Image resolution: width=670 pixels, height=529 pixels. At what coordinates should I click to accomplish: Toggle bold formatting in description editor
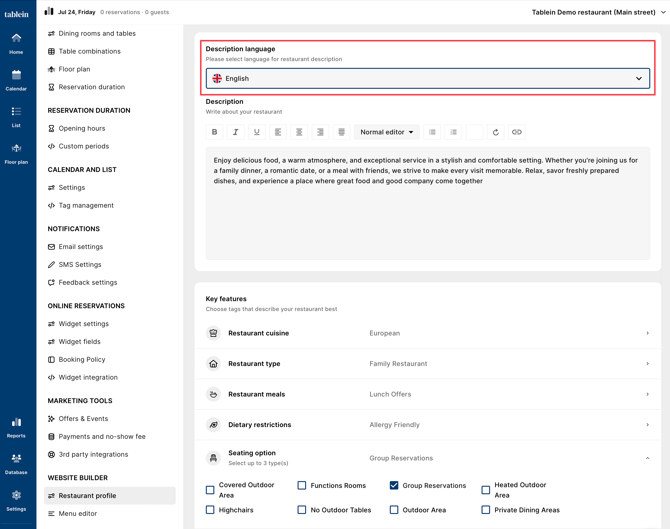pos(215,132)
